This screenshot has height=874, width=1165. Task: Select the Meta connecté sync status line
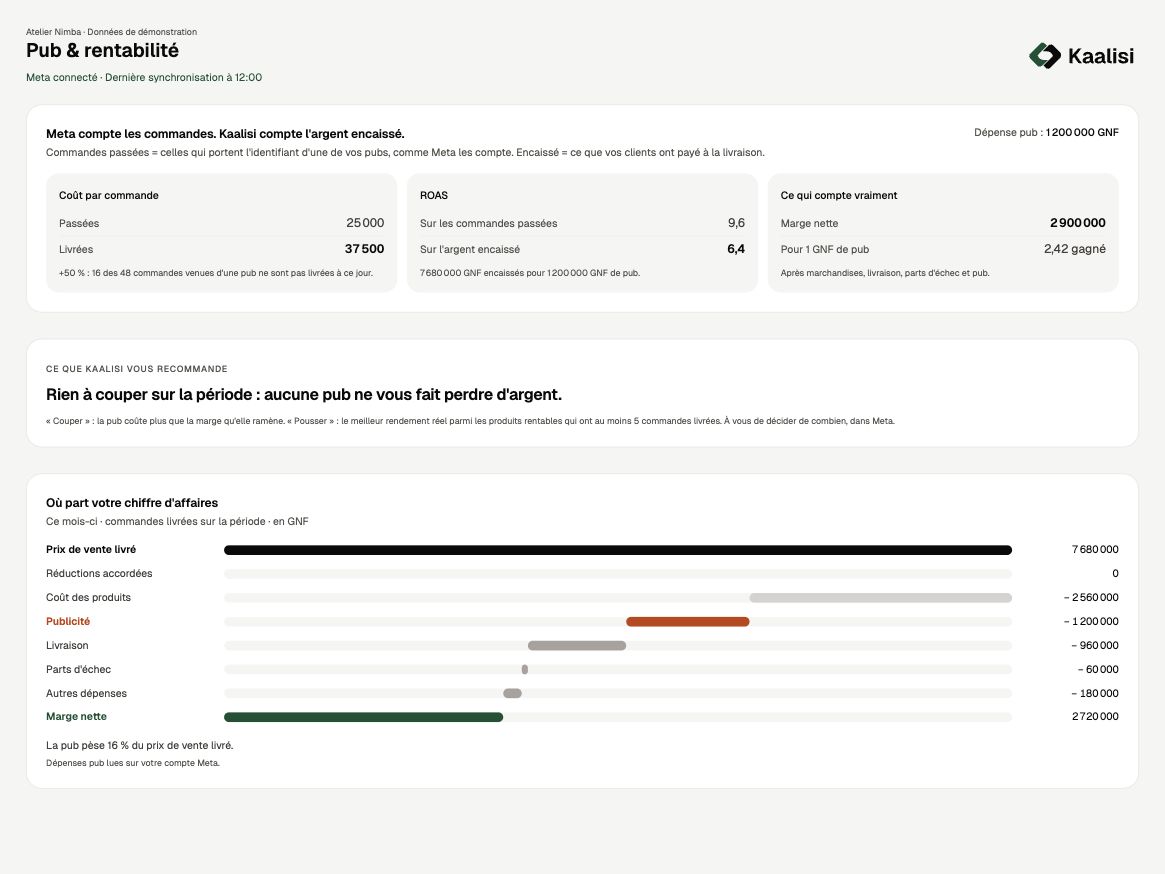(x=144, y=77)
